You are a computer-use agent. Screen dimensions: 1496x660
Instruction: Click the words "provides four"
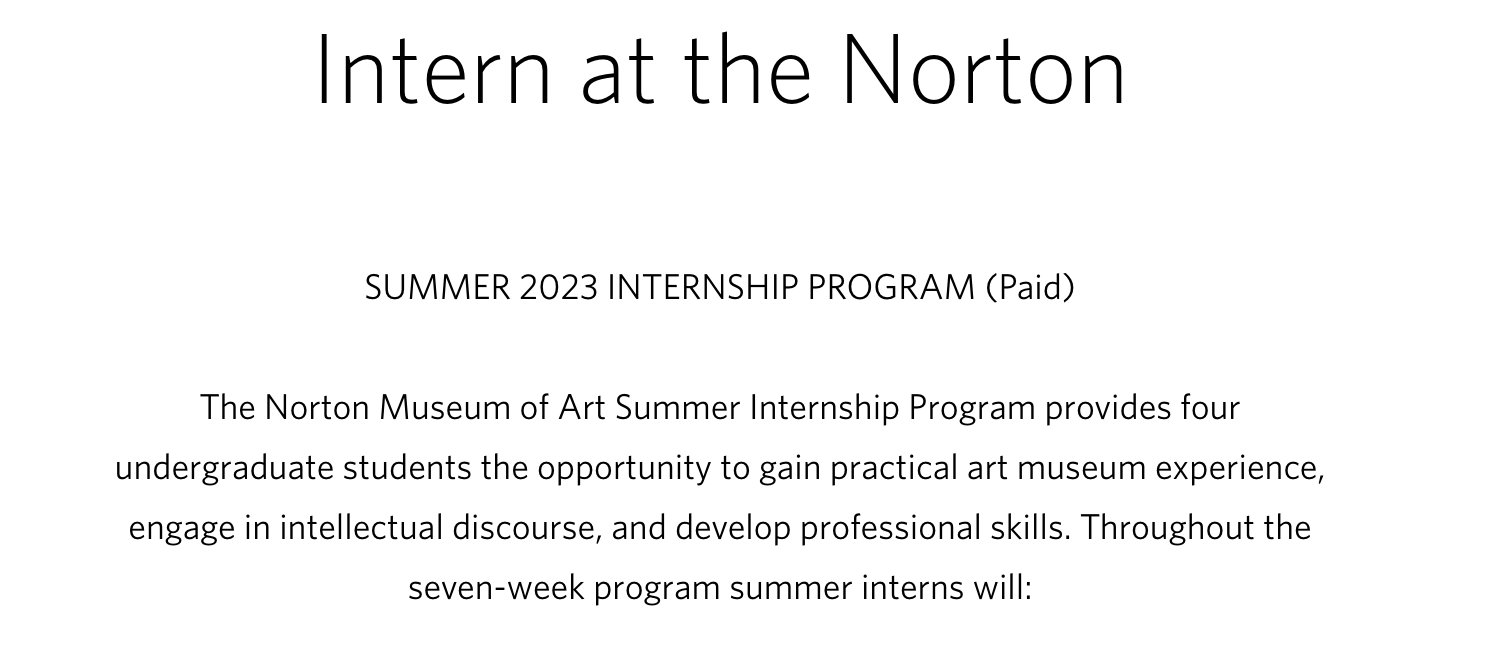click(x=1142, y=408)
